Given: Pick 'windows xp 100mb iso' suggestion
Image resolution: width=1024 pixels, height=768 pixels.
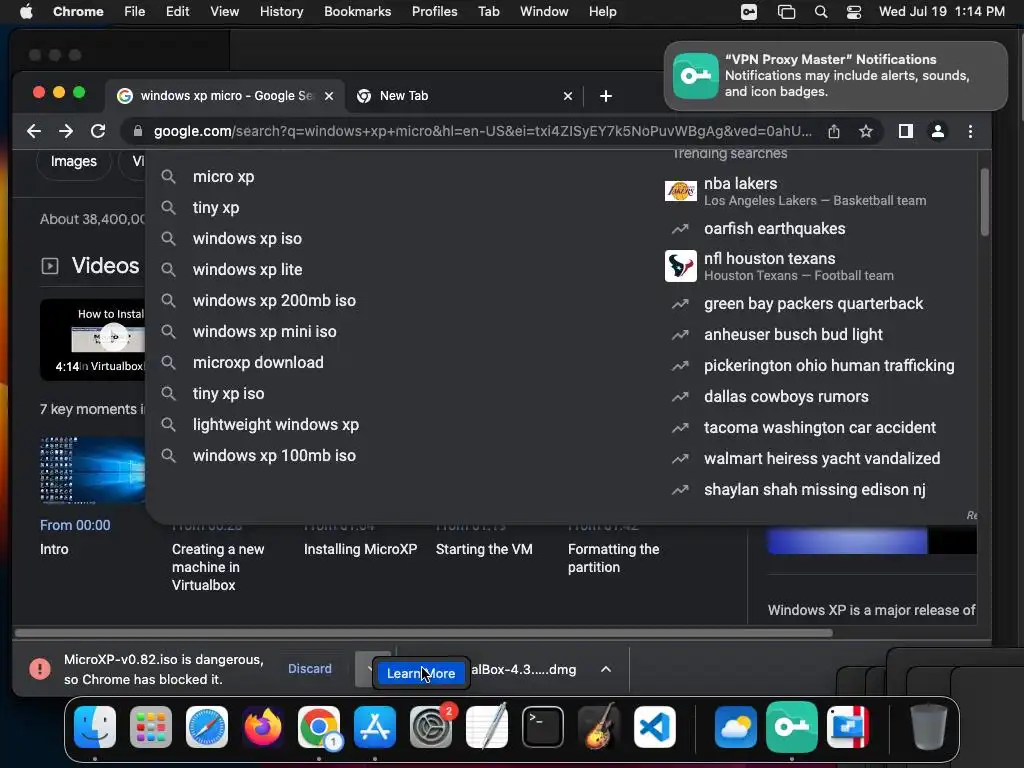Looking at the screenshot, I should [274, 456].
